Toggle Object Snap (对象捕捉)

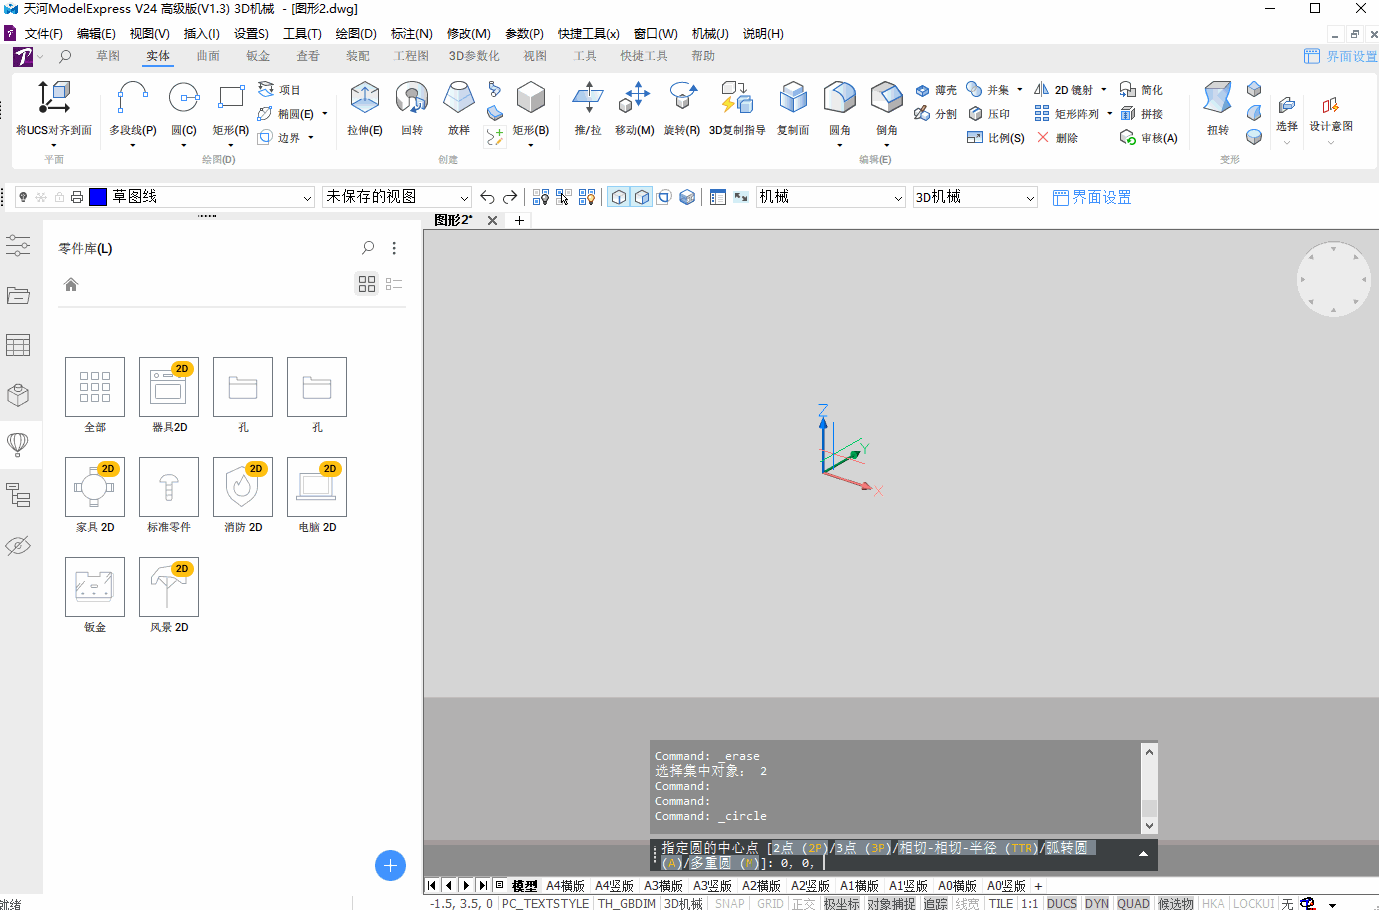[891, 903]
